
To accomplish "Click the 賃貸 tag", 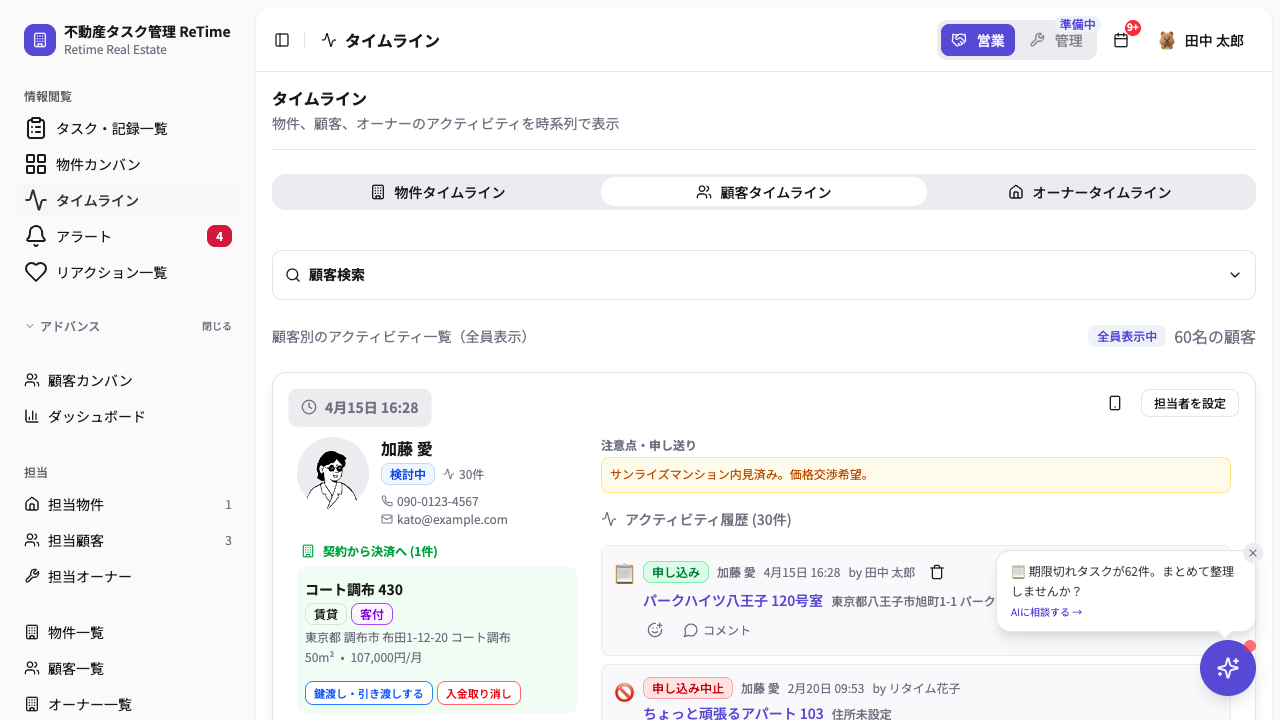I will [326, 614].
